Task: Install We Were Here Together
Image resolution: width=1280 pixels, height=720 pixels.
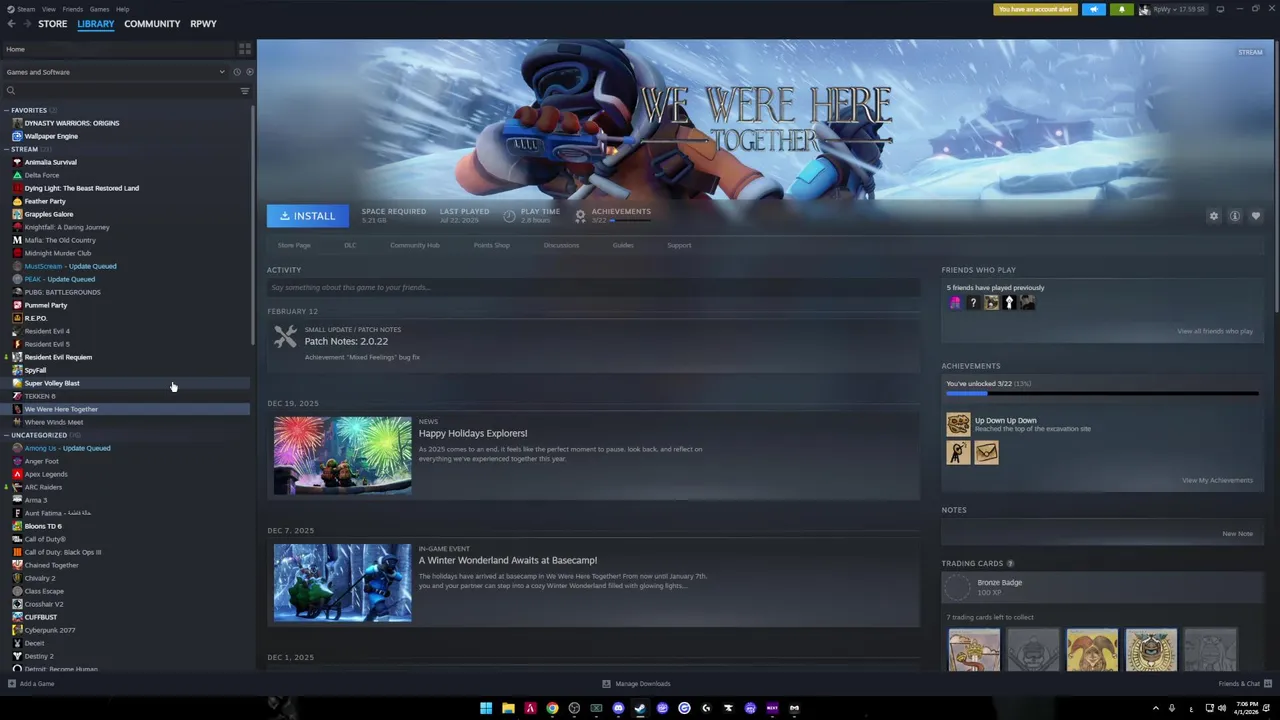Action: [308, 216]
